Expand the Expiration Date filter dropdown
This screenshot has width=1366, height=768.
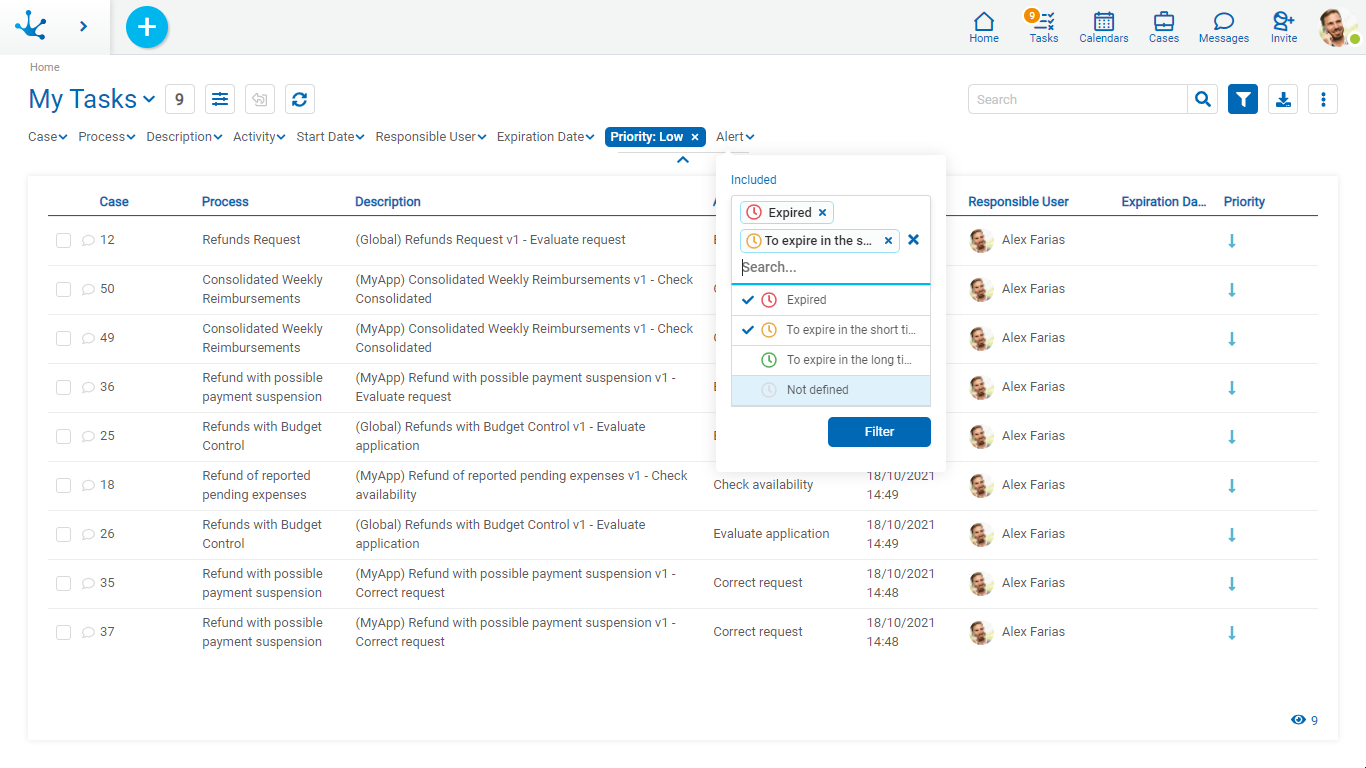coord(545,137)
